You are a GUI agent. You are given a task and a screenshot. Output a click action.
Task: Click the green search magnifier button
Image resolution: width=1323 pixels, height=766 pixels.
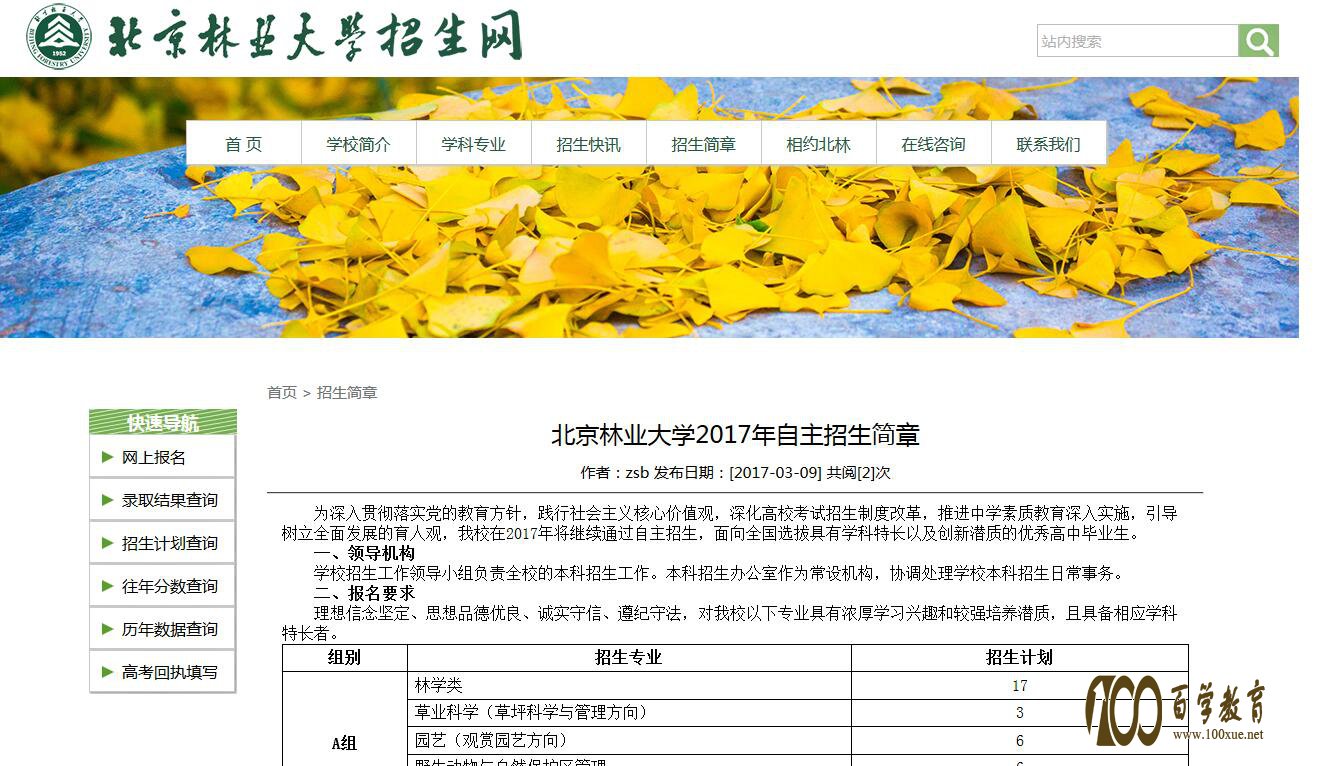[1258, 41]
